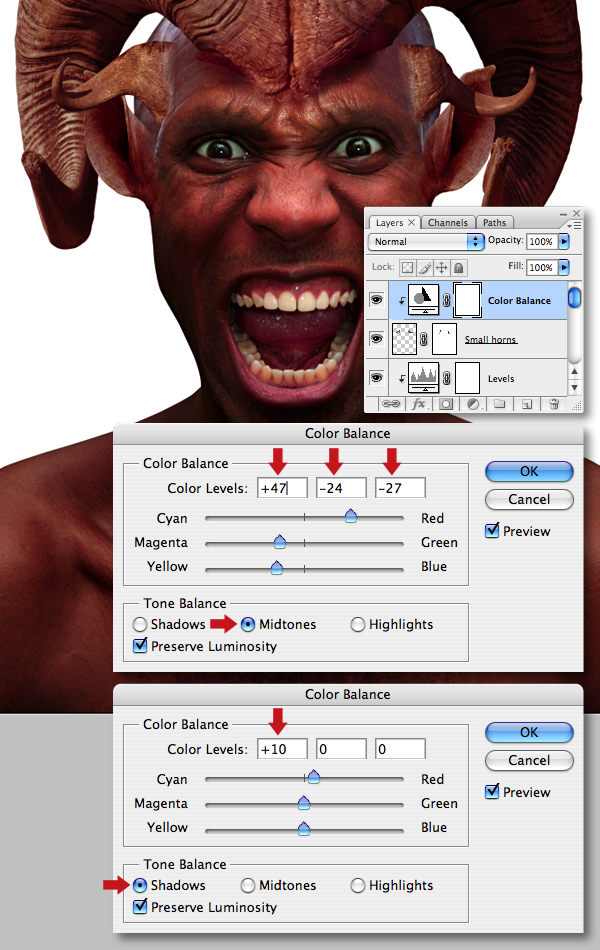The width and height of the screenshot is (600, 950).
Task: Click the Layers list scroll down arrow
Action: pos(575,387)
